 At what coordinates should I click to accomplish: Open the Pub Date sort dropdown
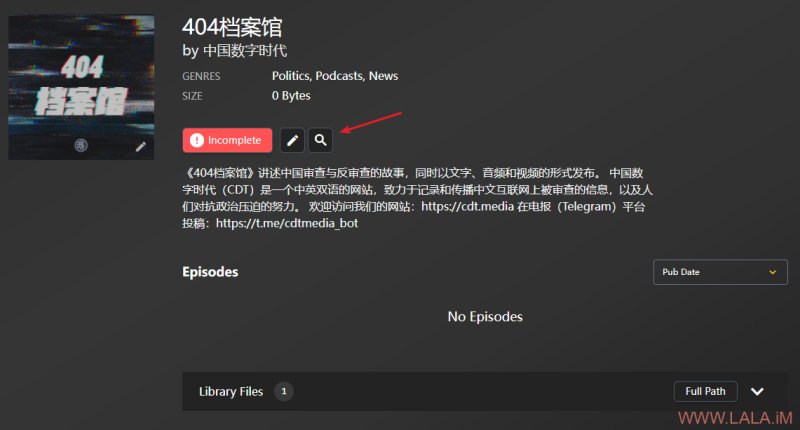720,272
